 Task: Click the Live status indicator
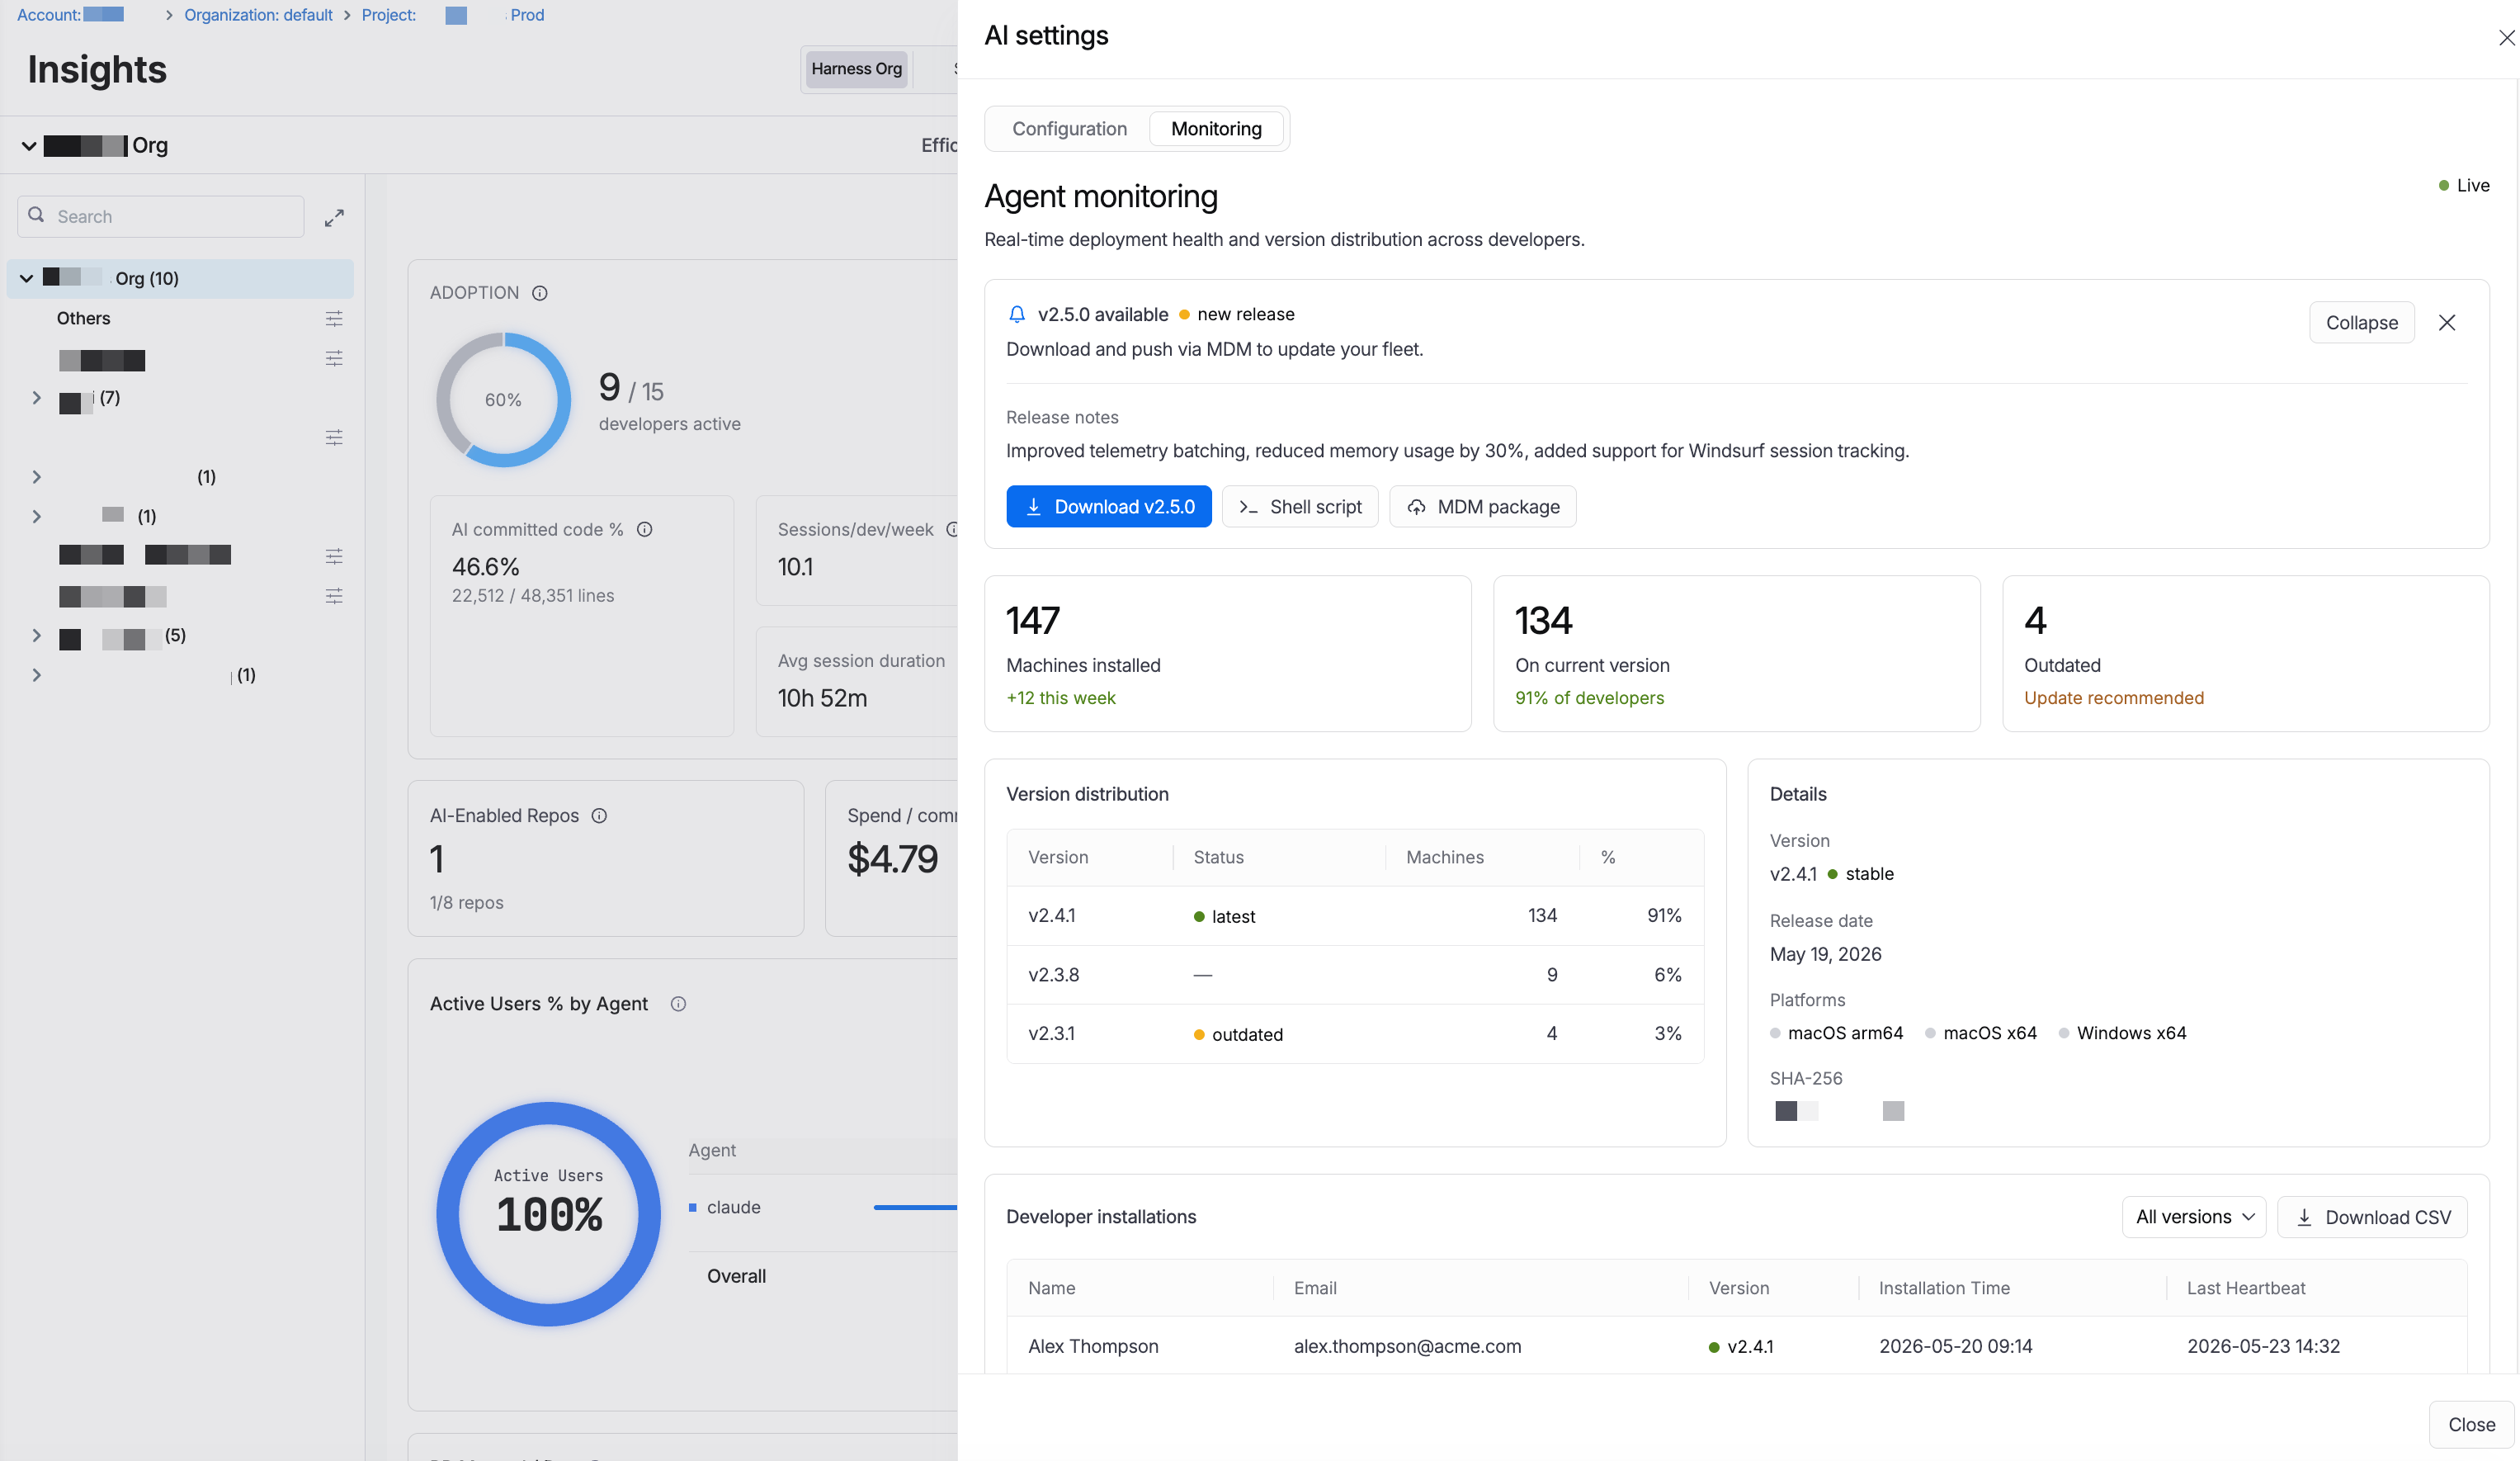[x=2463, y=185]
